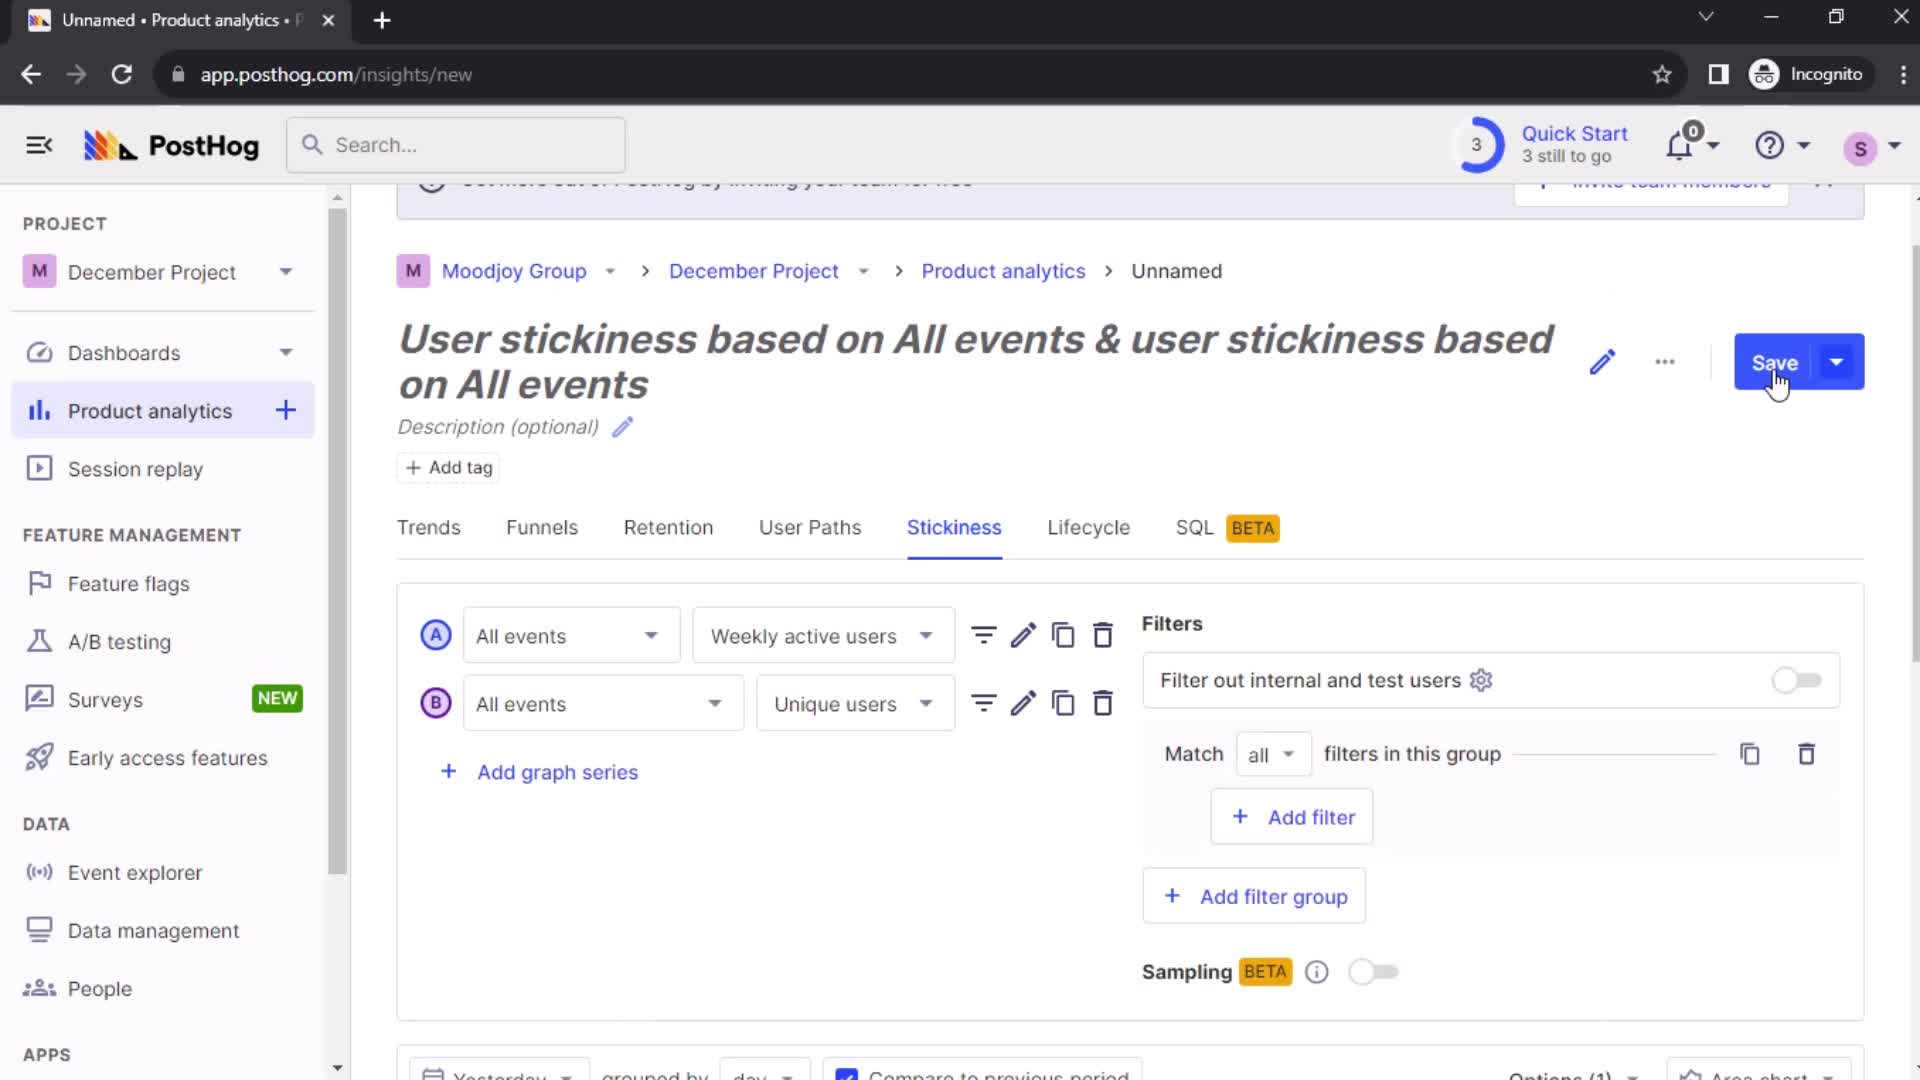Open Early access features in sidebar
Viewport: 1920px width, 1080px height.
pyautogui.click(x=162, y=758)
